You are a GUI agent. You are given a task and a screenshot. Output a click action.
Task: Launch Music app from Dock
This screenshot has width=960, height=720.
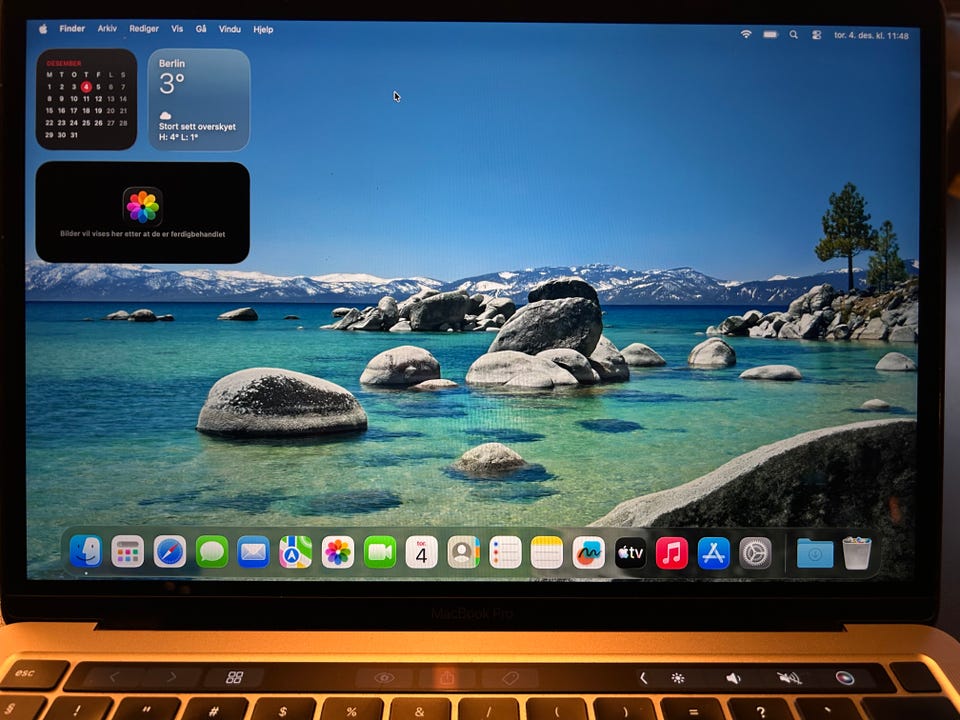672,553
